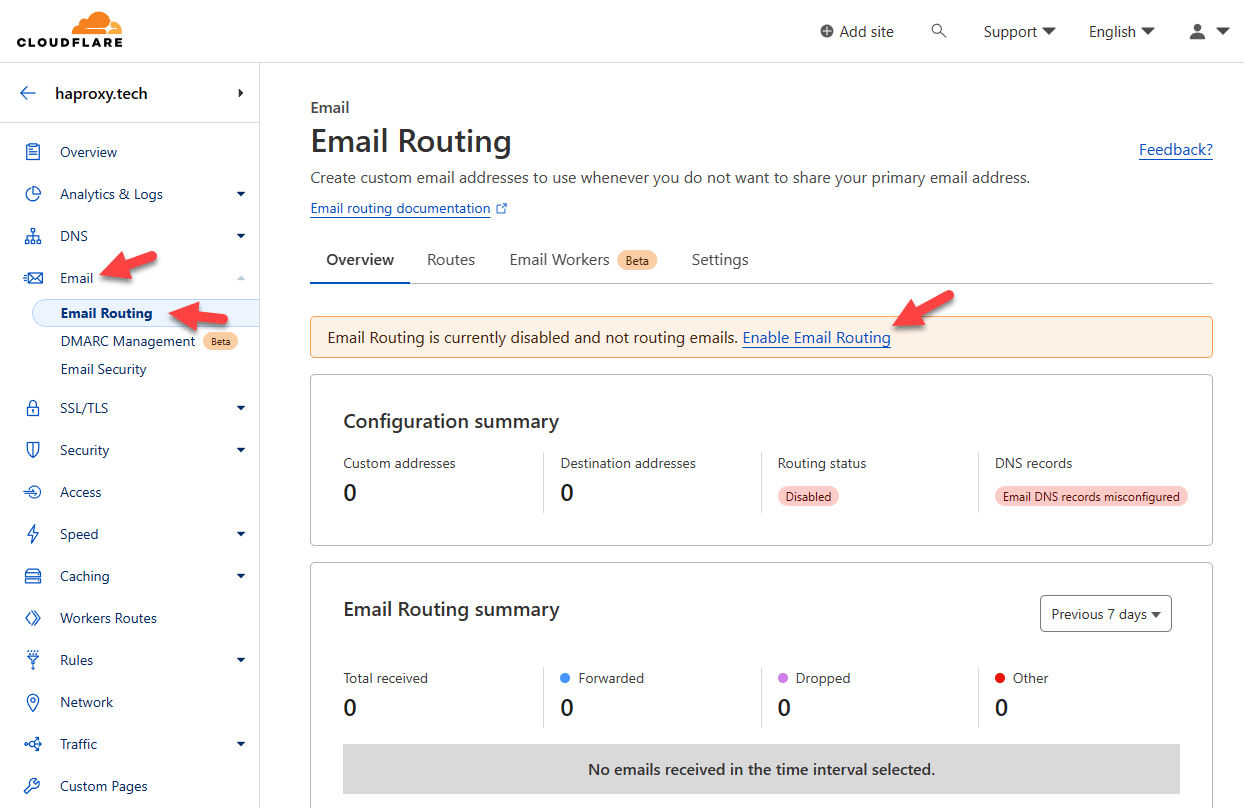Viewport: 1244px width, 808px height.
Task: Open Email routing documentation link
Action: (x=400, y=209)
